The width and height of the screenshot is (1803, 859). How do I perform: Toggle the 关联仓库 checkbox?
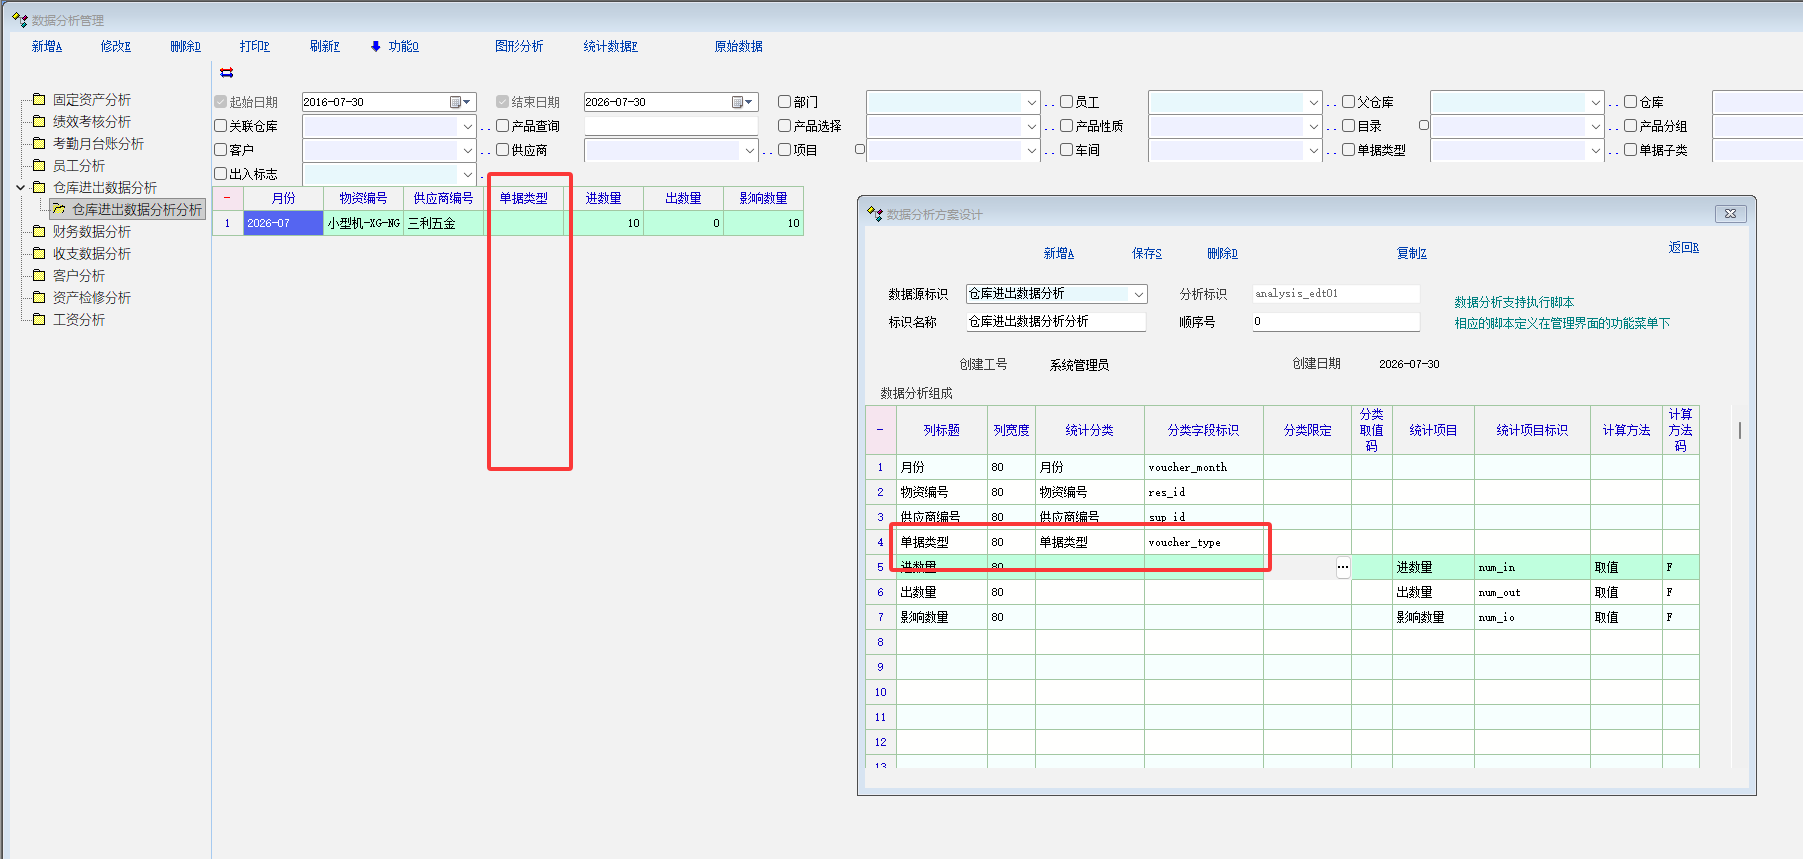(x=221, y=126)
